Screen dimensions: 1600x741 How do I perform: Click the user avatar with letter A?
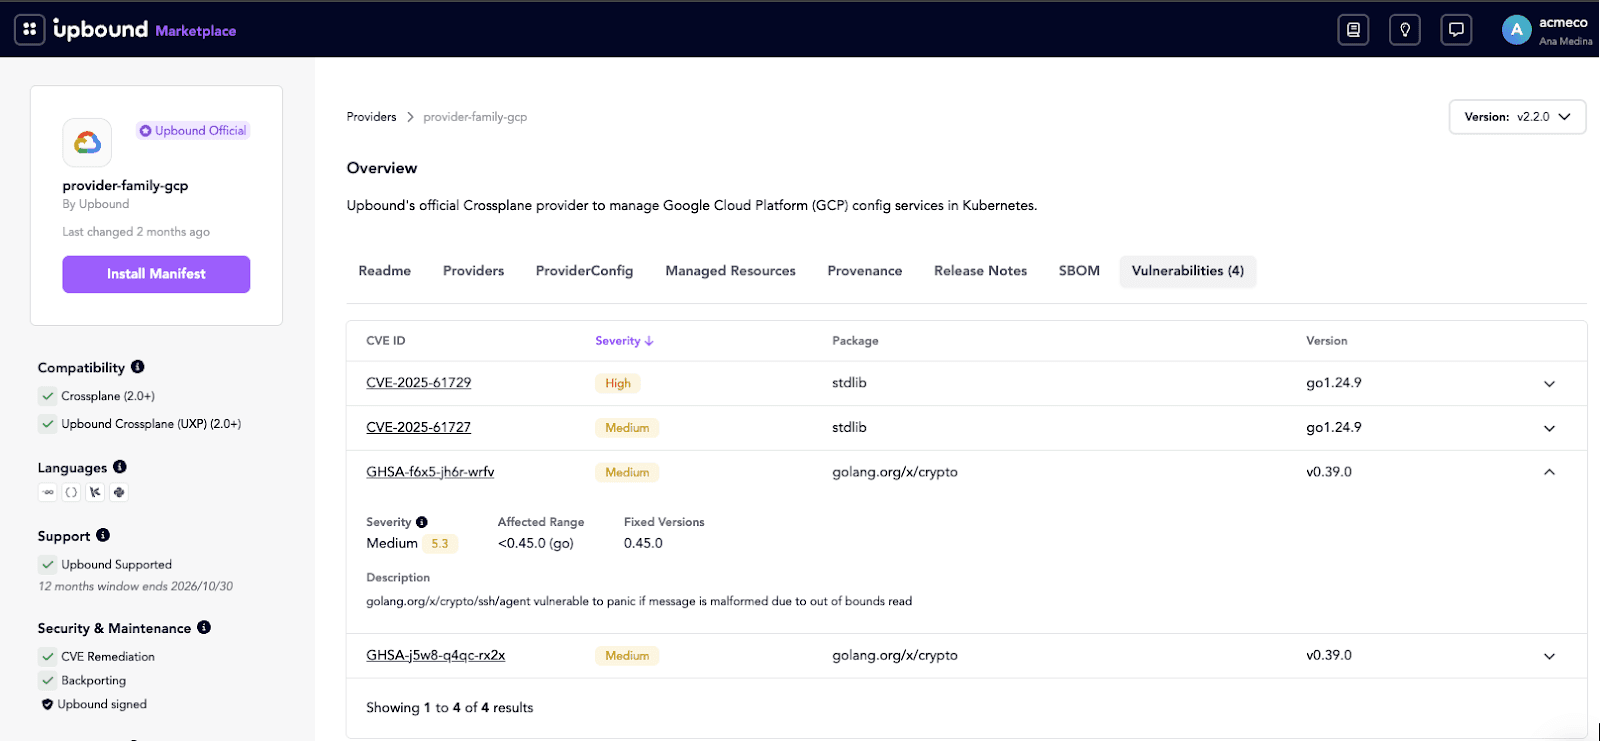click(1517, 30)
